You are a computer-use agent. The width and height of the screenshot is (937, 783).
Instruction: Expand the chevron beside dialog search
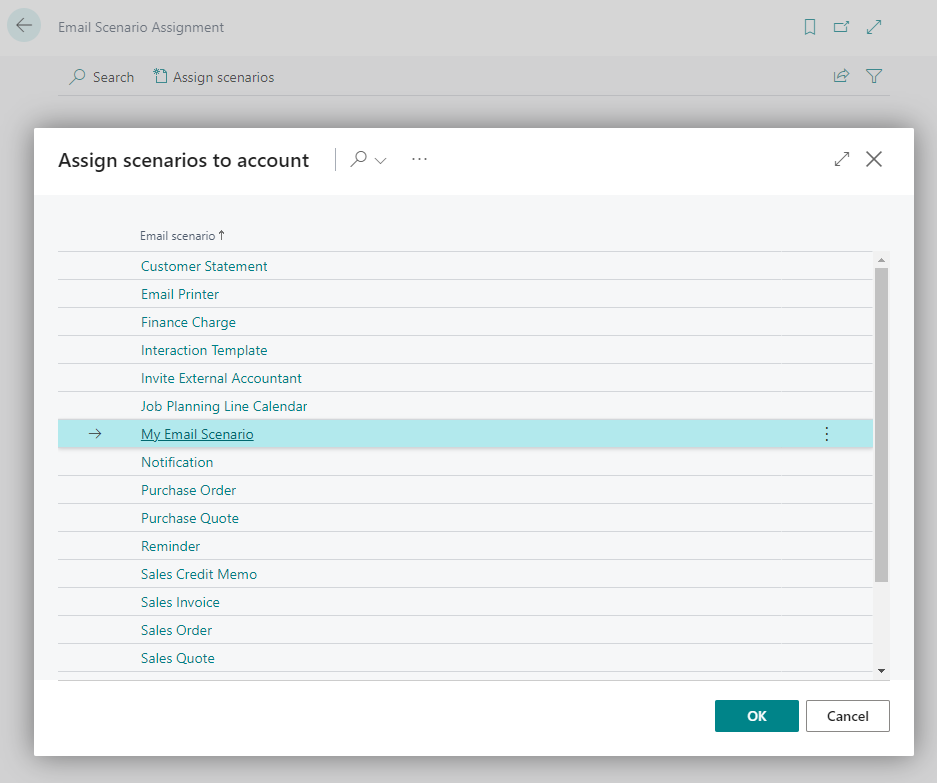coord(381,160)
